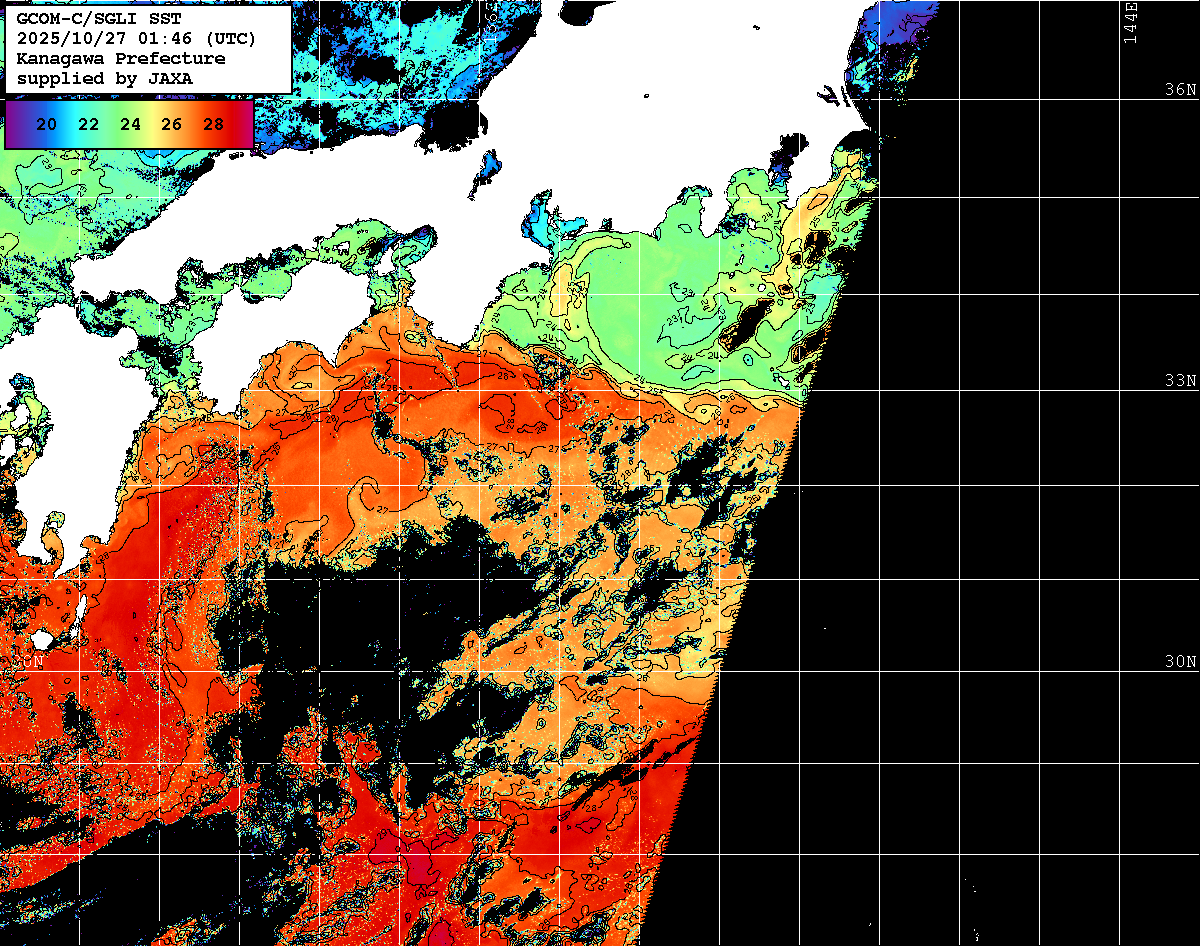This screenshot has height=946, width=1200.
Task: Click grid intersection of 30N and 144E lines
Action: point(1119,671)
